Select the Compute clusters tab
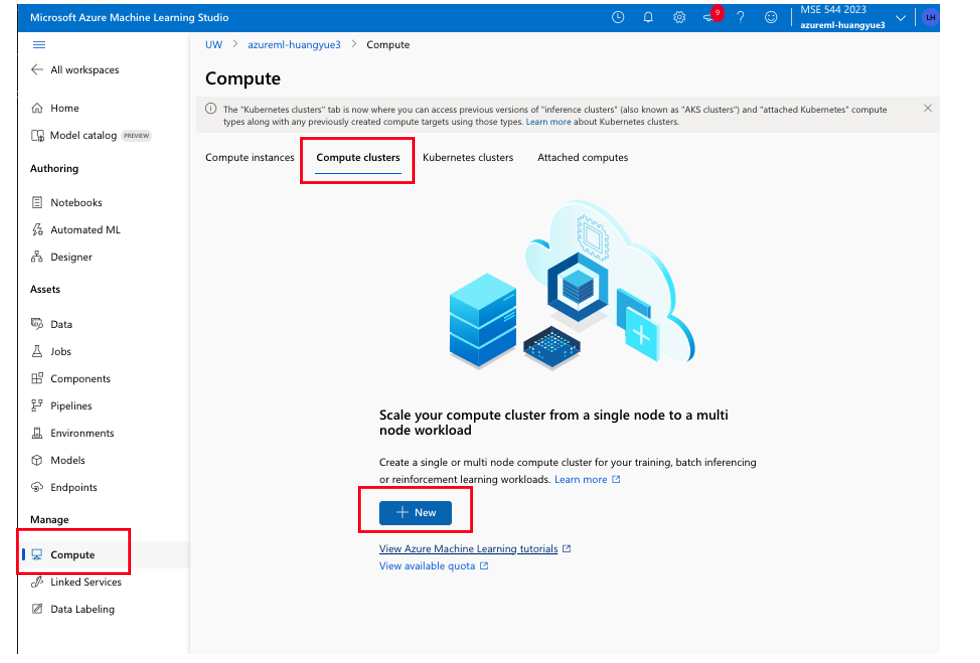The height and width of the screenshot is (663, 980). click(x=358, y=157)
